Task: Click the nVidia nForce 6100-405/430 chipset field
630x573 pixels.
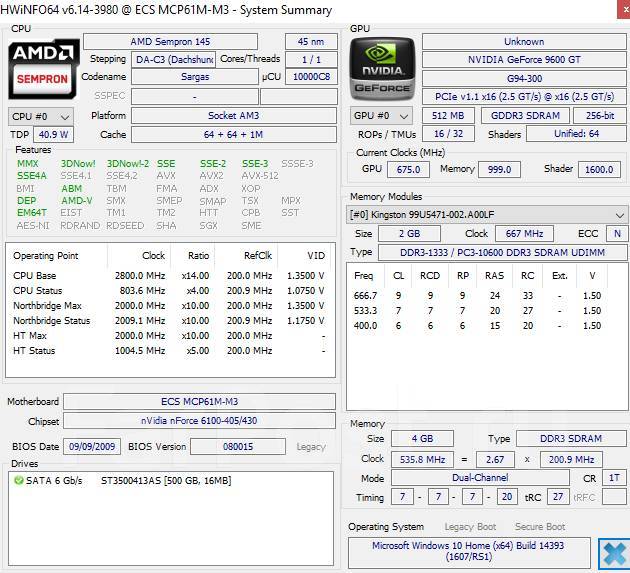Action: 199,421
